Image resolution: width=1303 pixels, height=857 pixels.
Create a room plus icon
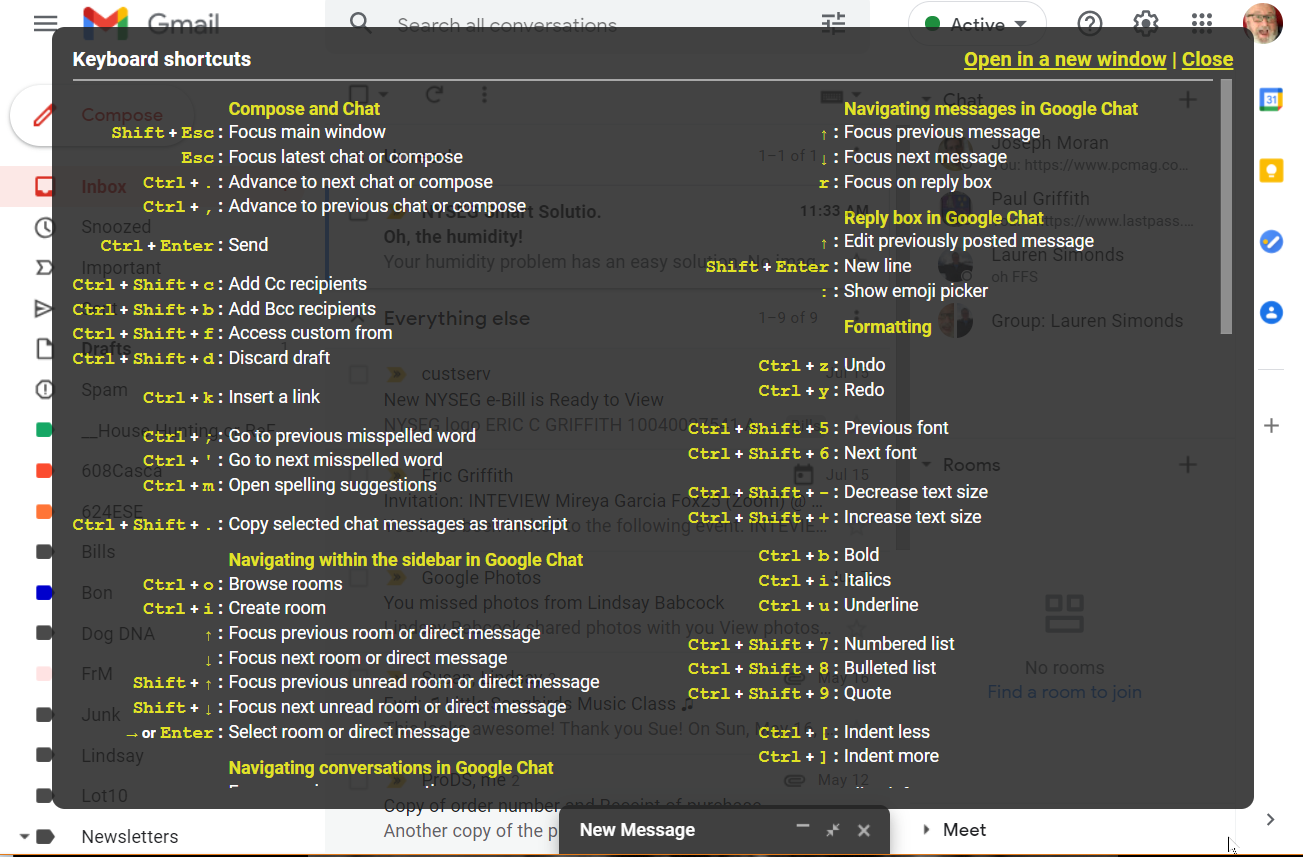click(1188, 464)
